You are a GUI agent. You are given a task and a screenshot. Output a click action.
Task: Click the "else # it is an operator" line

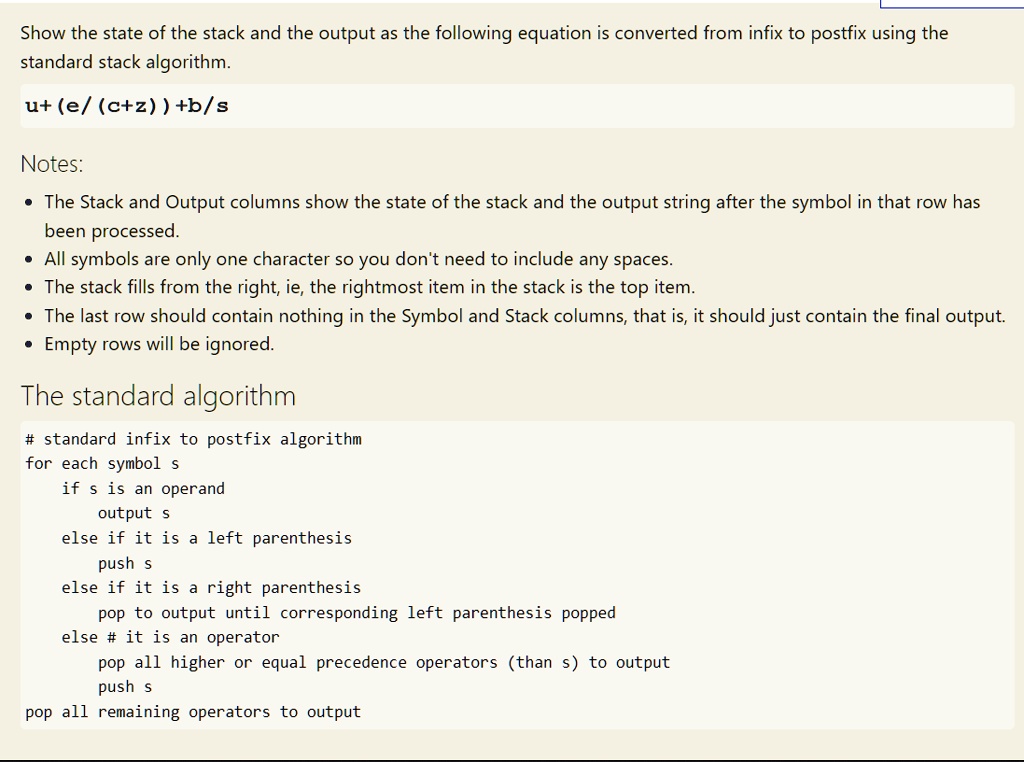(170, 637)
